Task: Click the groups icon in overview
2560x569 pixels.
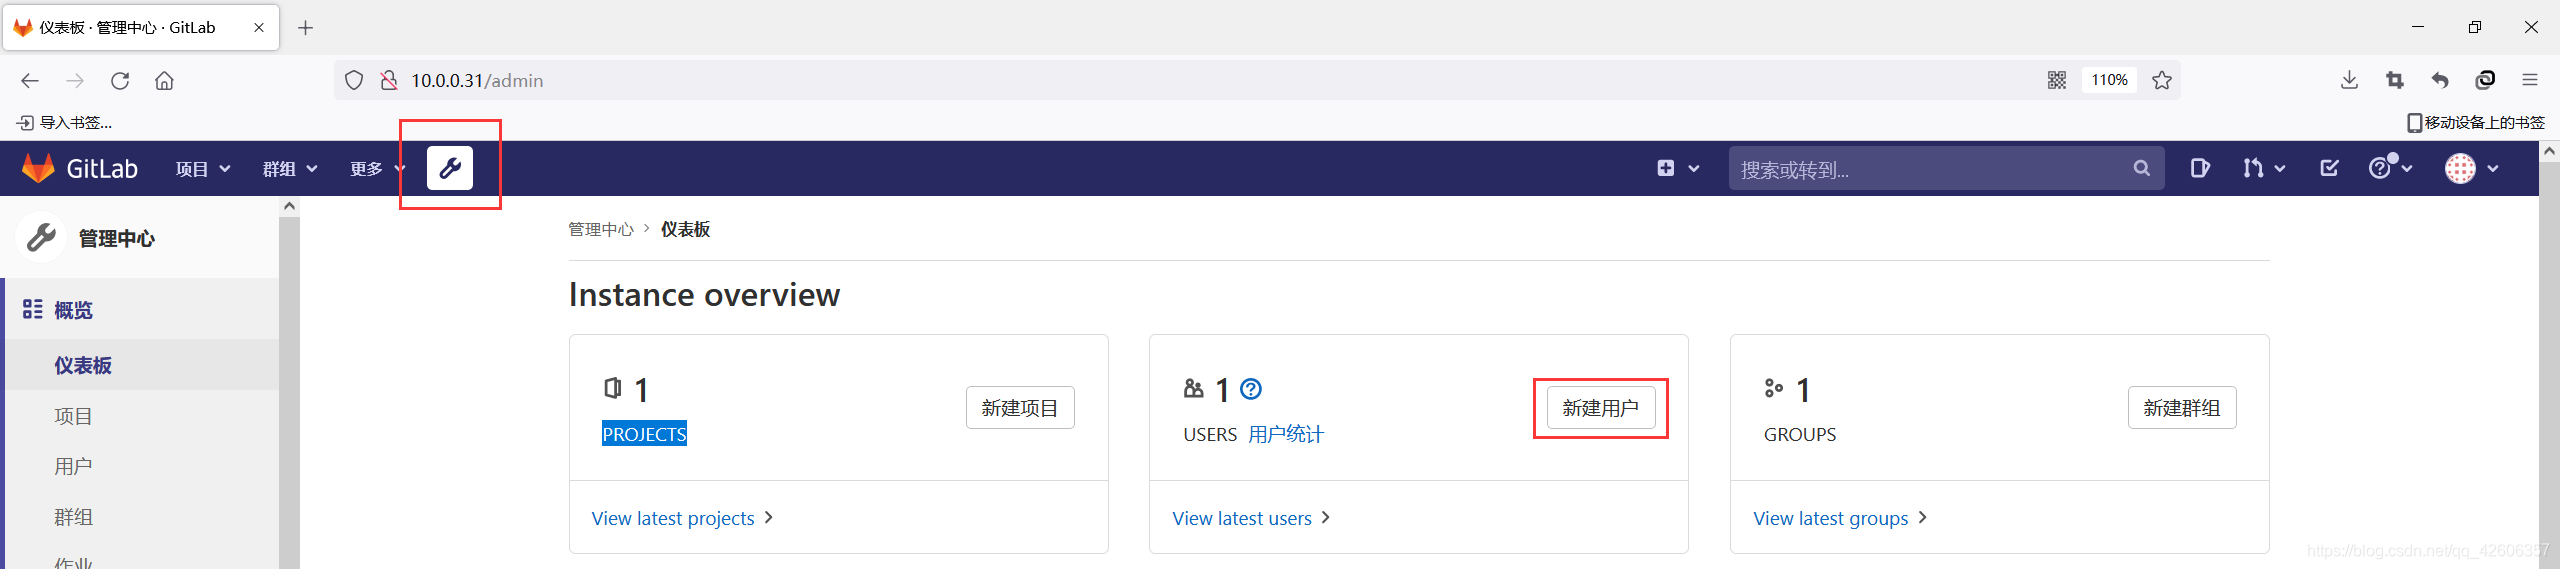Action: pos(1774,388)
